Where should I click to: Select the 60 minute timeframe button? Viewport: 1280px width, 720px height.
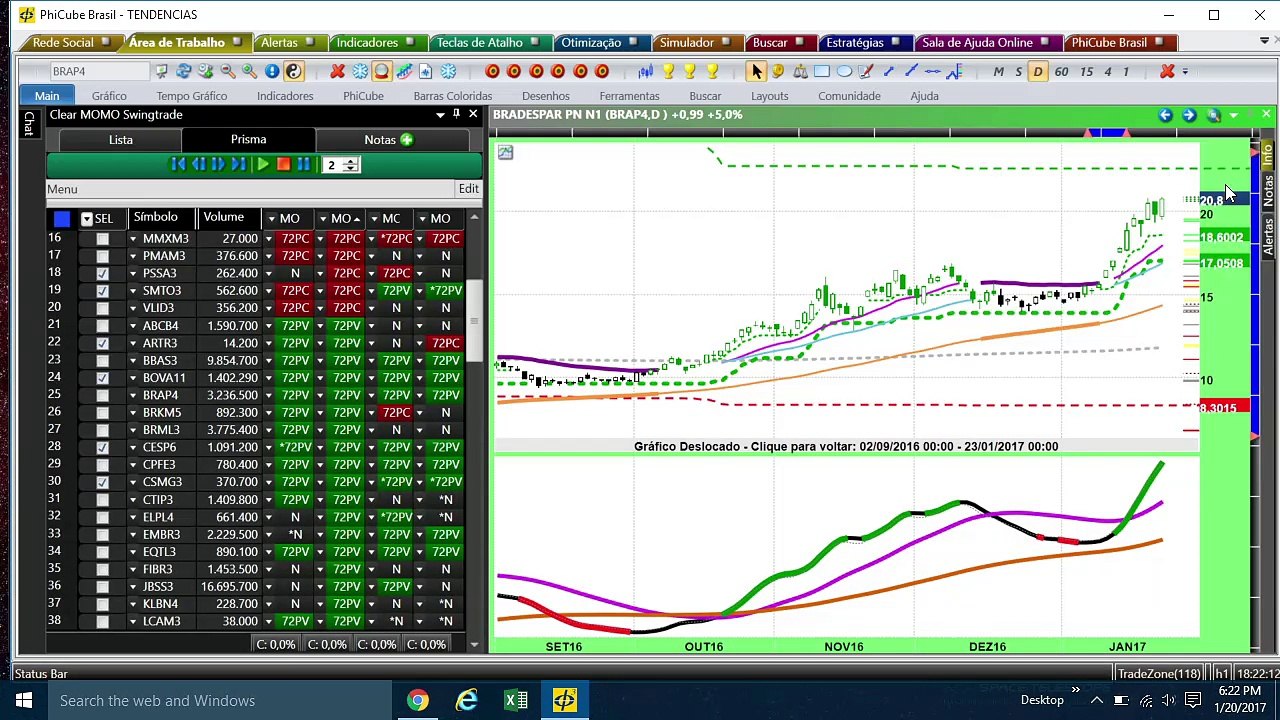1061,71
